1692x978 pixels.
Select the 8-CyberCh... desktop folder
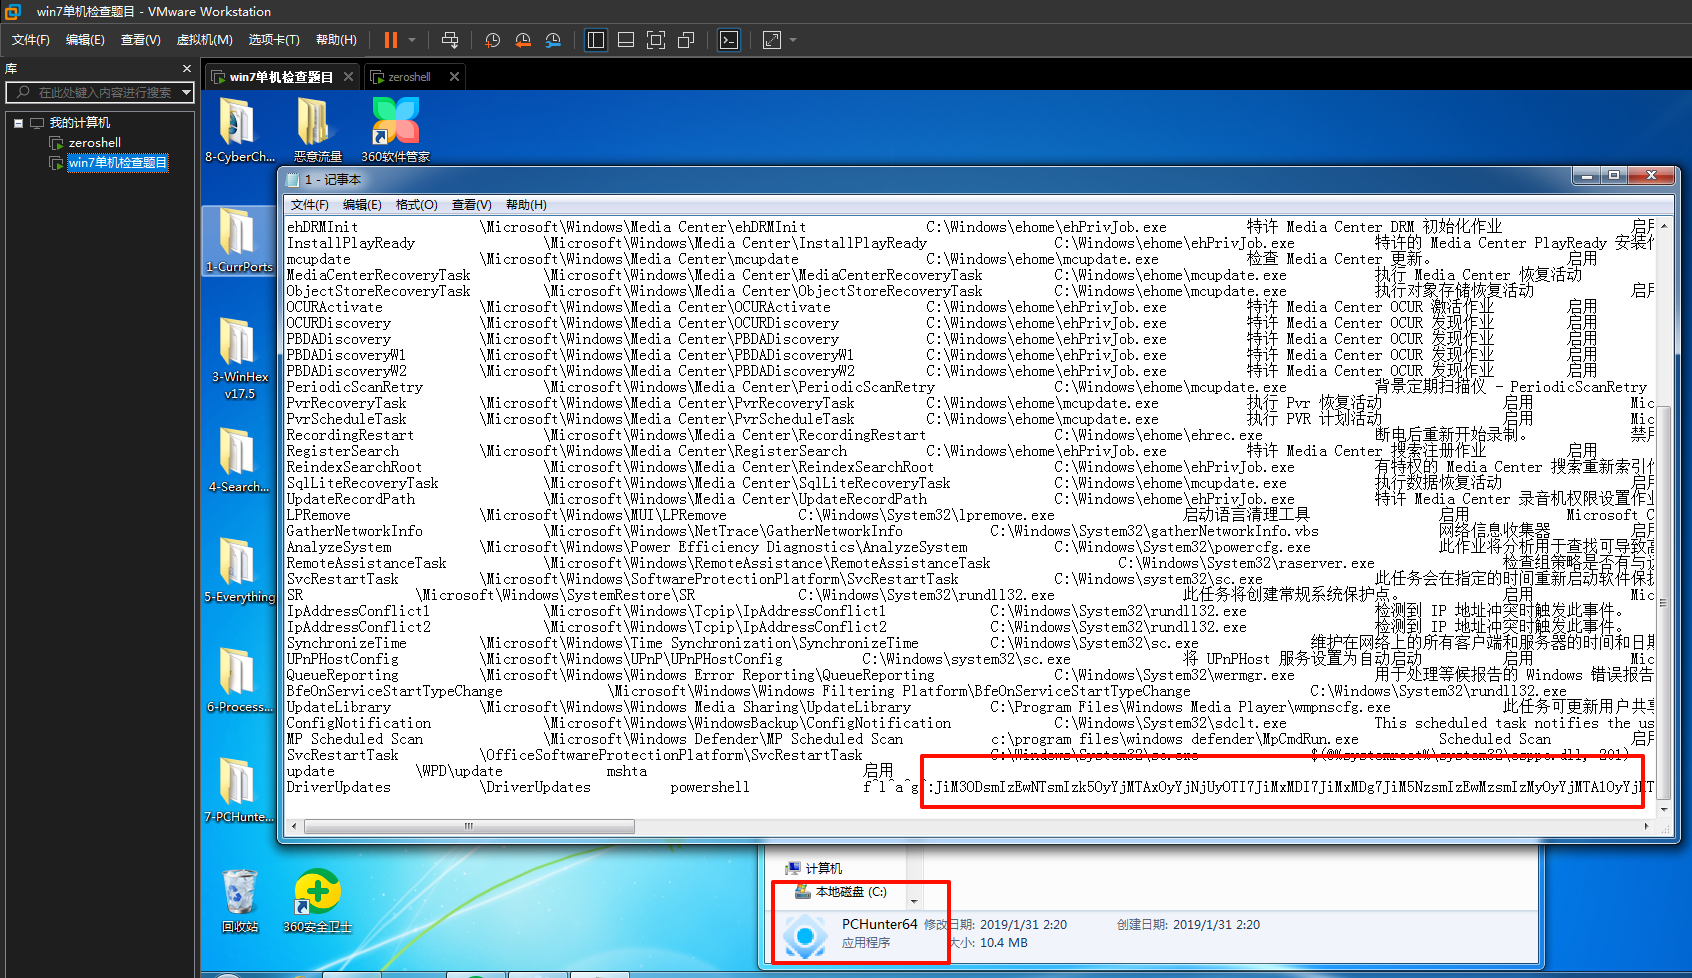pos(239,128)
